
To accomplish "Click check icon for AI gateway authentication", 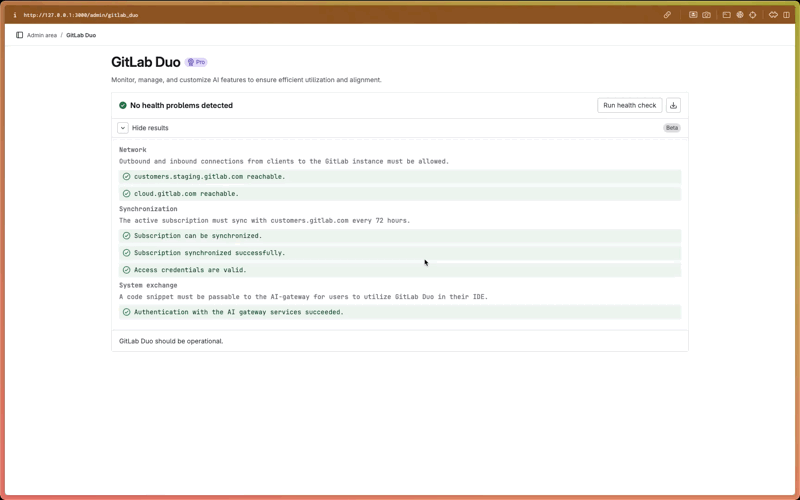I will (127, 312).
